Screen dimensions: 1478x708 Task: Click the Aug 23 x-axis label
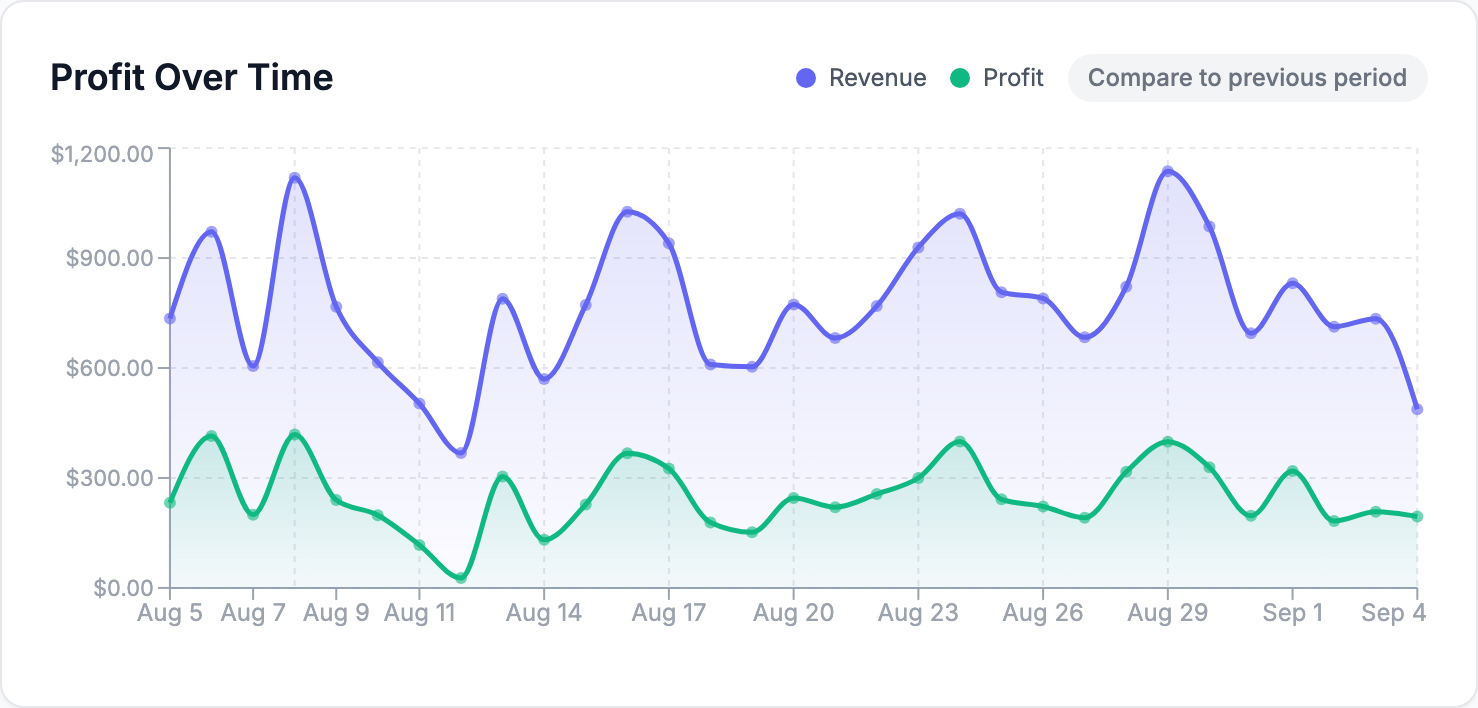(918, 613)
